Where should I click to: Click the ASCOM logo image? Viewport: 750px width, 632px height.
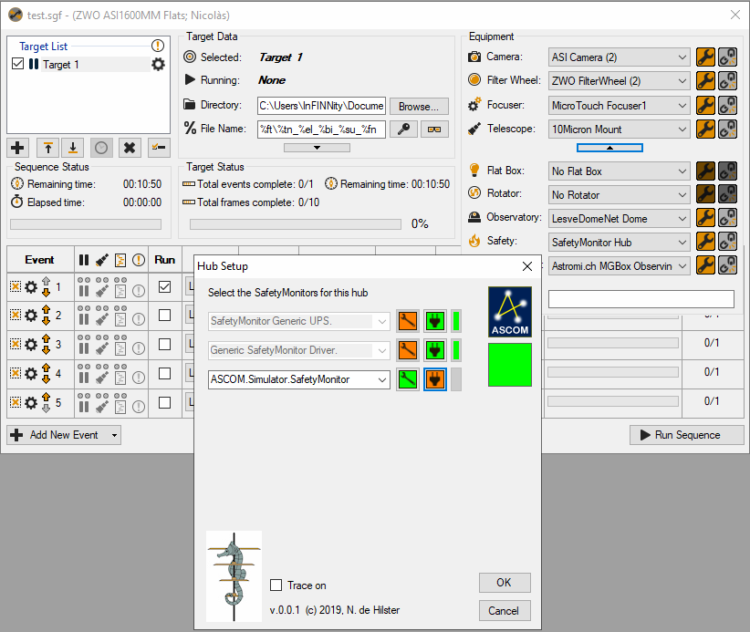[x=510, y=311]
